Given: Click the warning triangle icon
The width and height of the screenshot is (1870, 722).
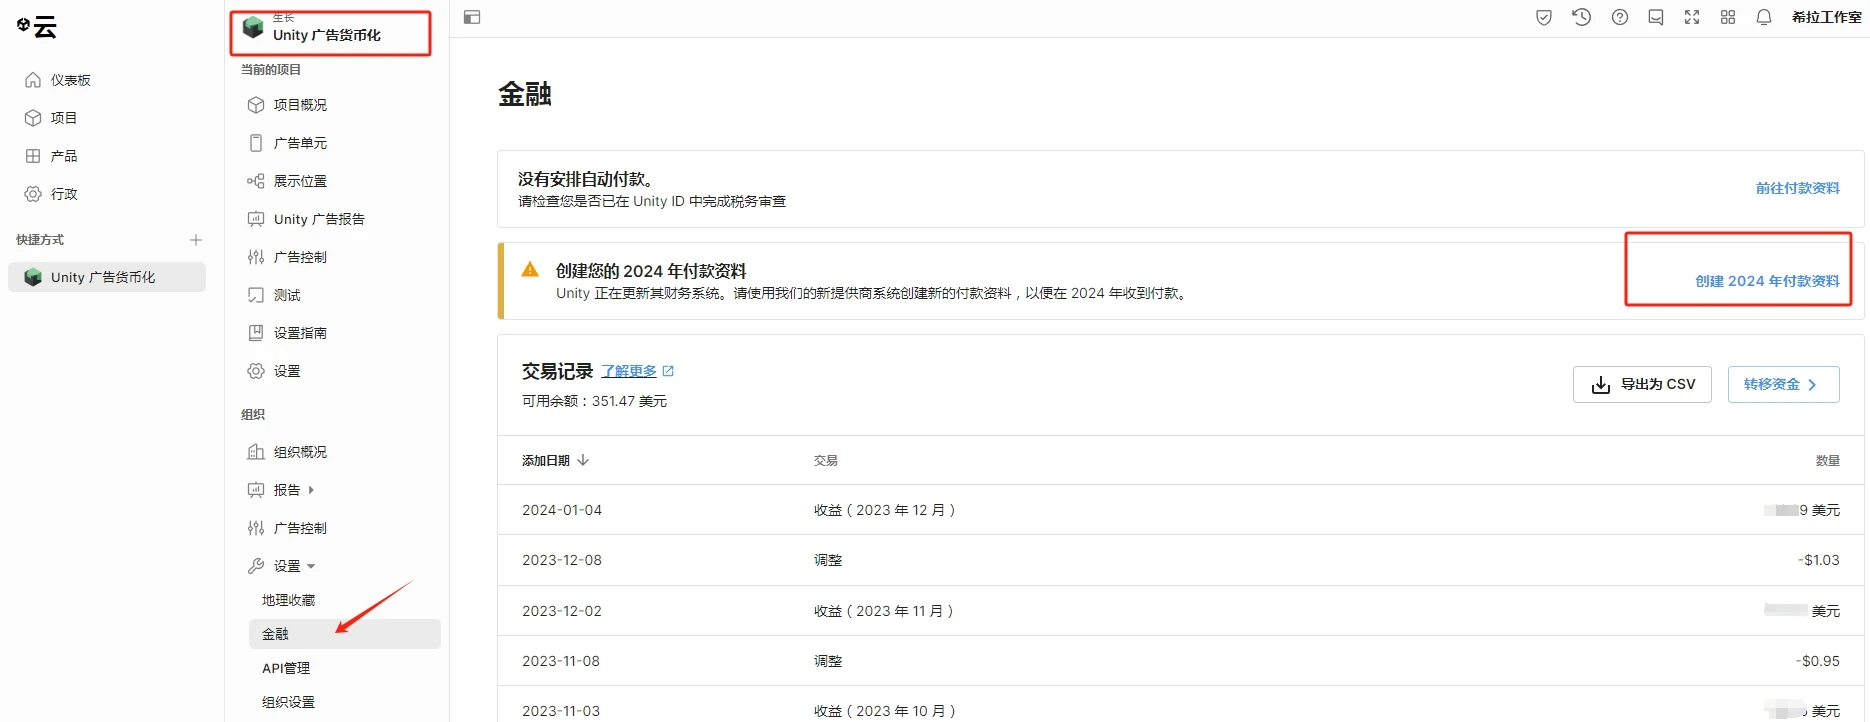Looking at the screenshot, I should click(x=530, y=269).
